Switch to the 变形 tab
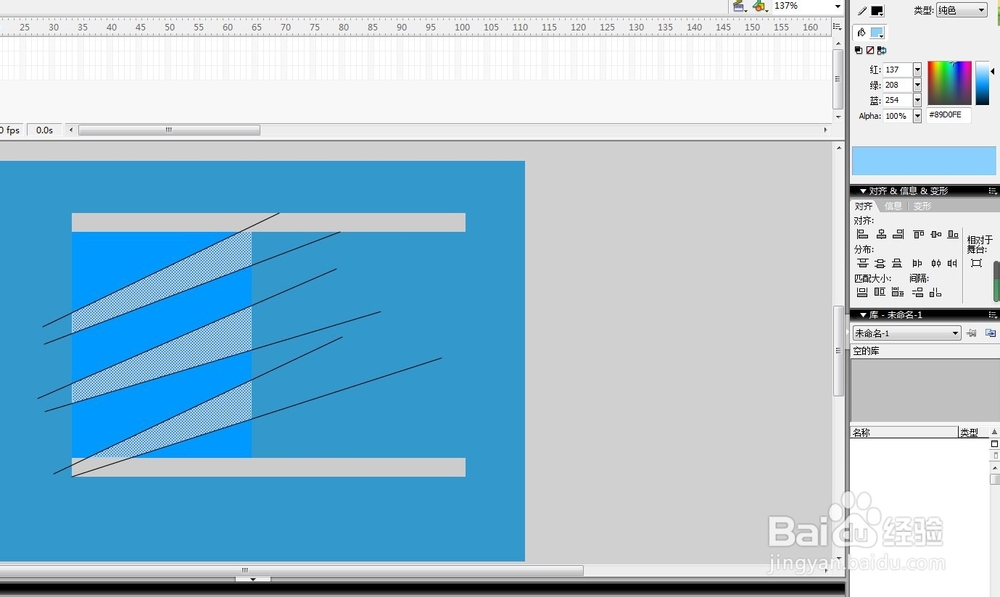This screenshot has width=1000, height=597. pos(922,206)
